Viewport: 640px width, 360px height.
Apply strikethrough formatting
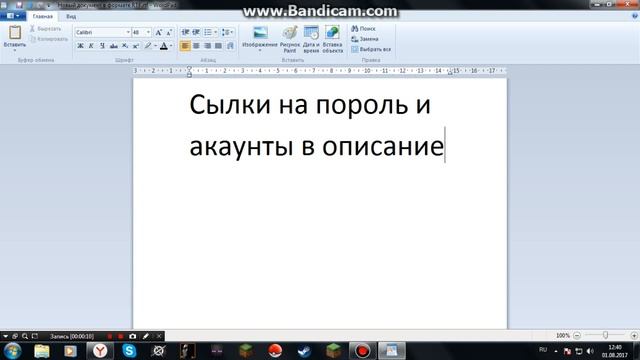coord(114,46)
